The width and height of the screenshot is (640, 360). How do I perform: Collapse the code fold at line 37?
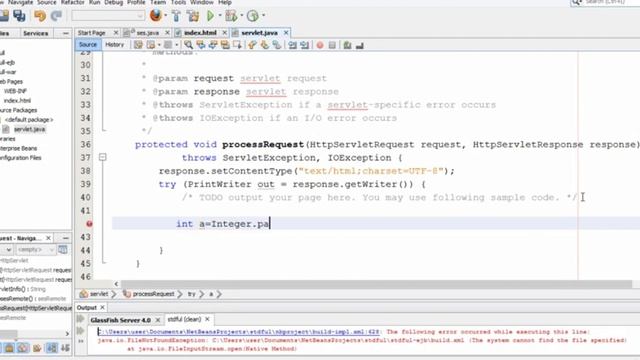[103, 157]
